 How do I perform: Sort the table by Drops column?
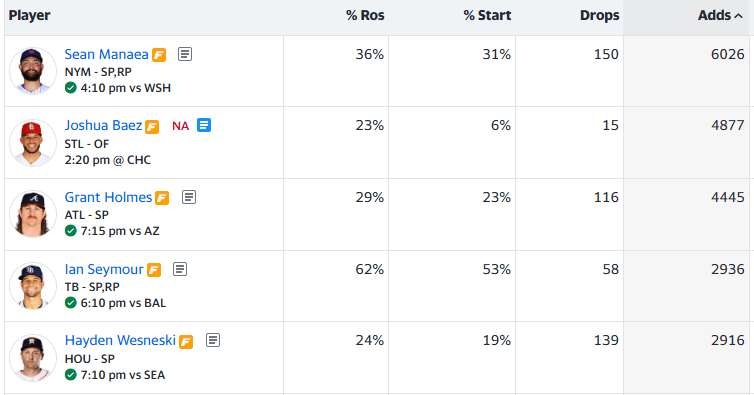[x=599, y=15]
